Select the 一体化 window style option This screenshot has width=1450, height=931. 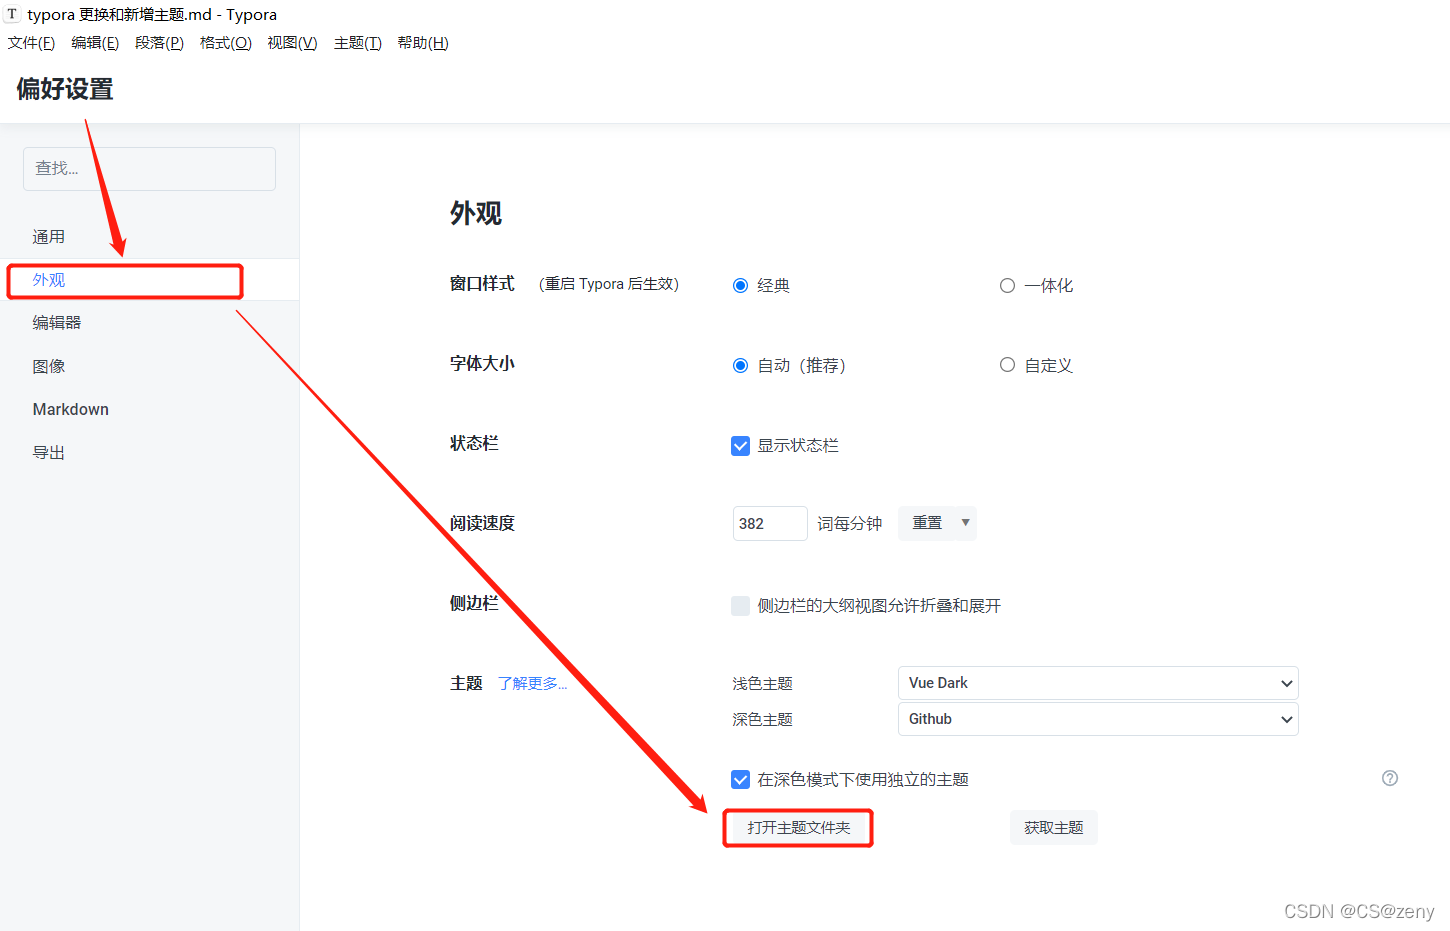click(1007, 285)
